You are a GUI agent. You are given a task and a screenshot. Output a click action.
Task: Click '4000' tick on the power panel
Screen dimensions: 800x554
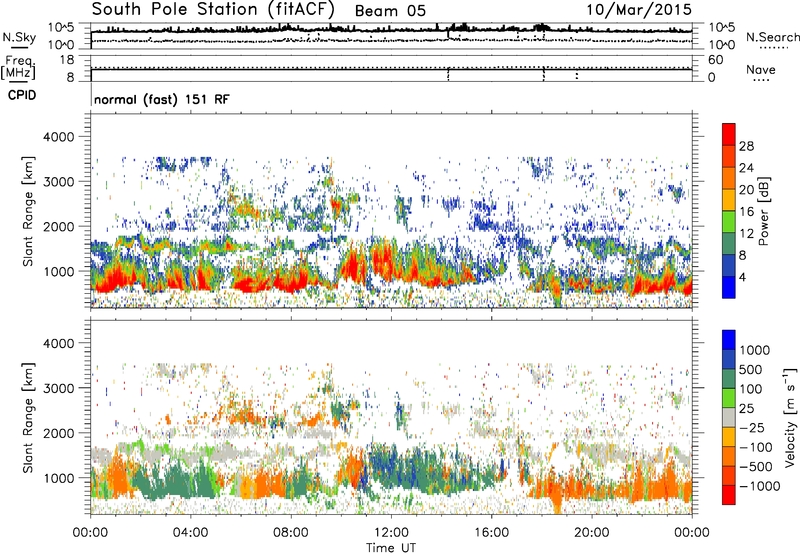coord(59,137)
